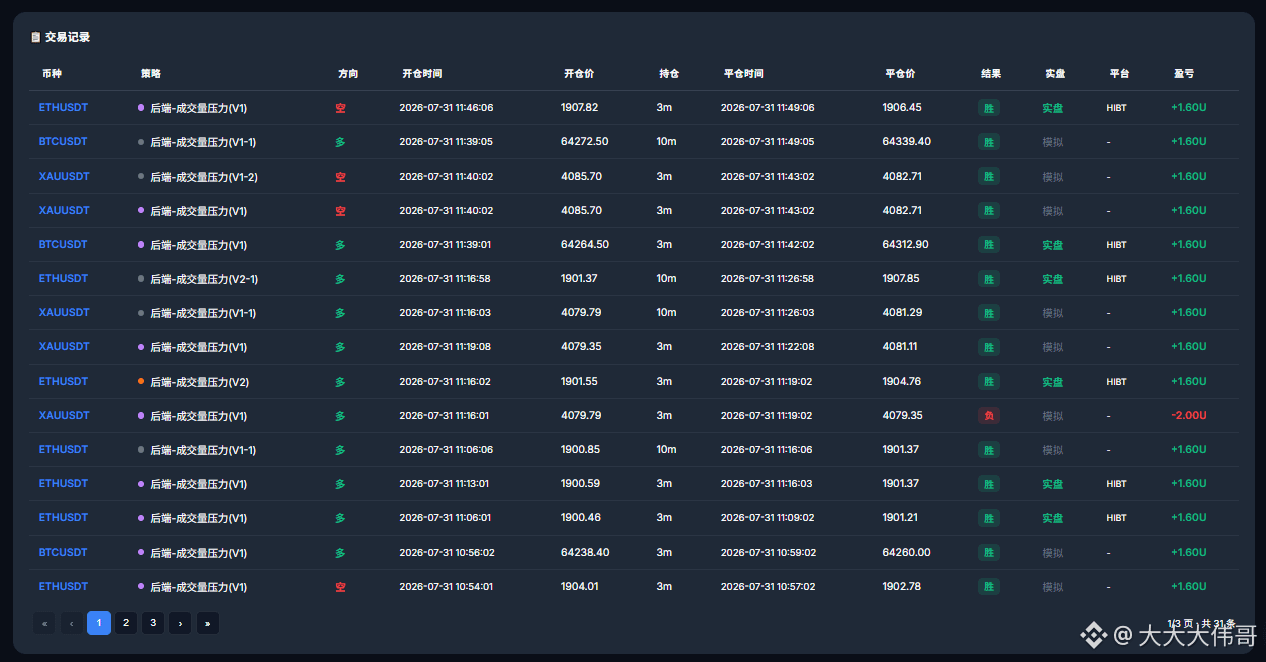Click the 方向 column header

pos(348,74)
